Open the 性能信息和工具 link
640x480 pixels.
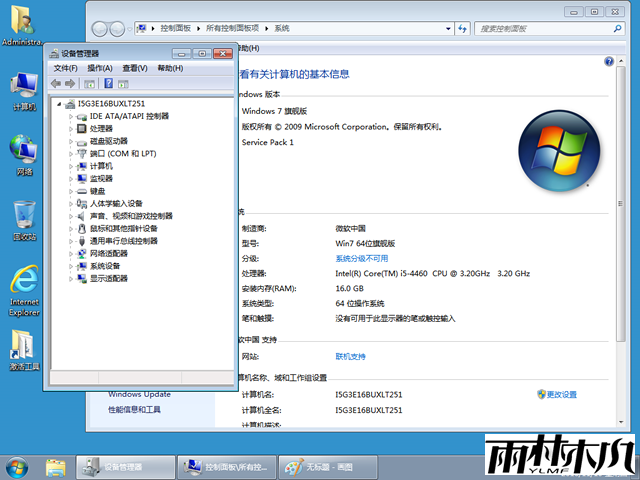tap(134, 409)
